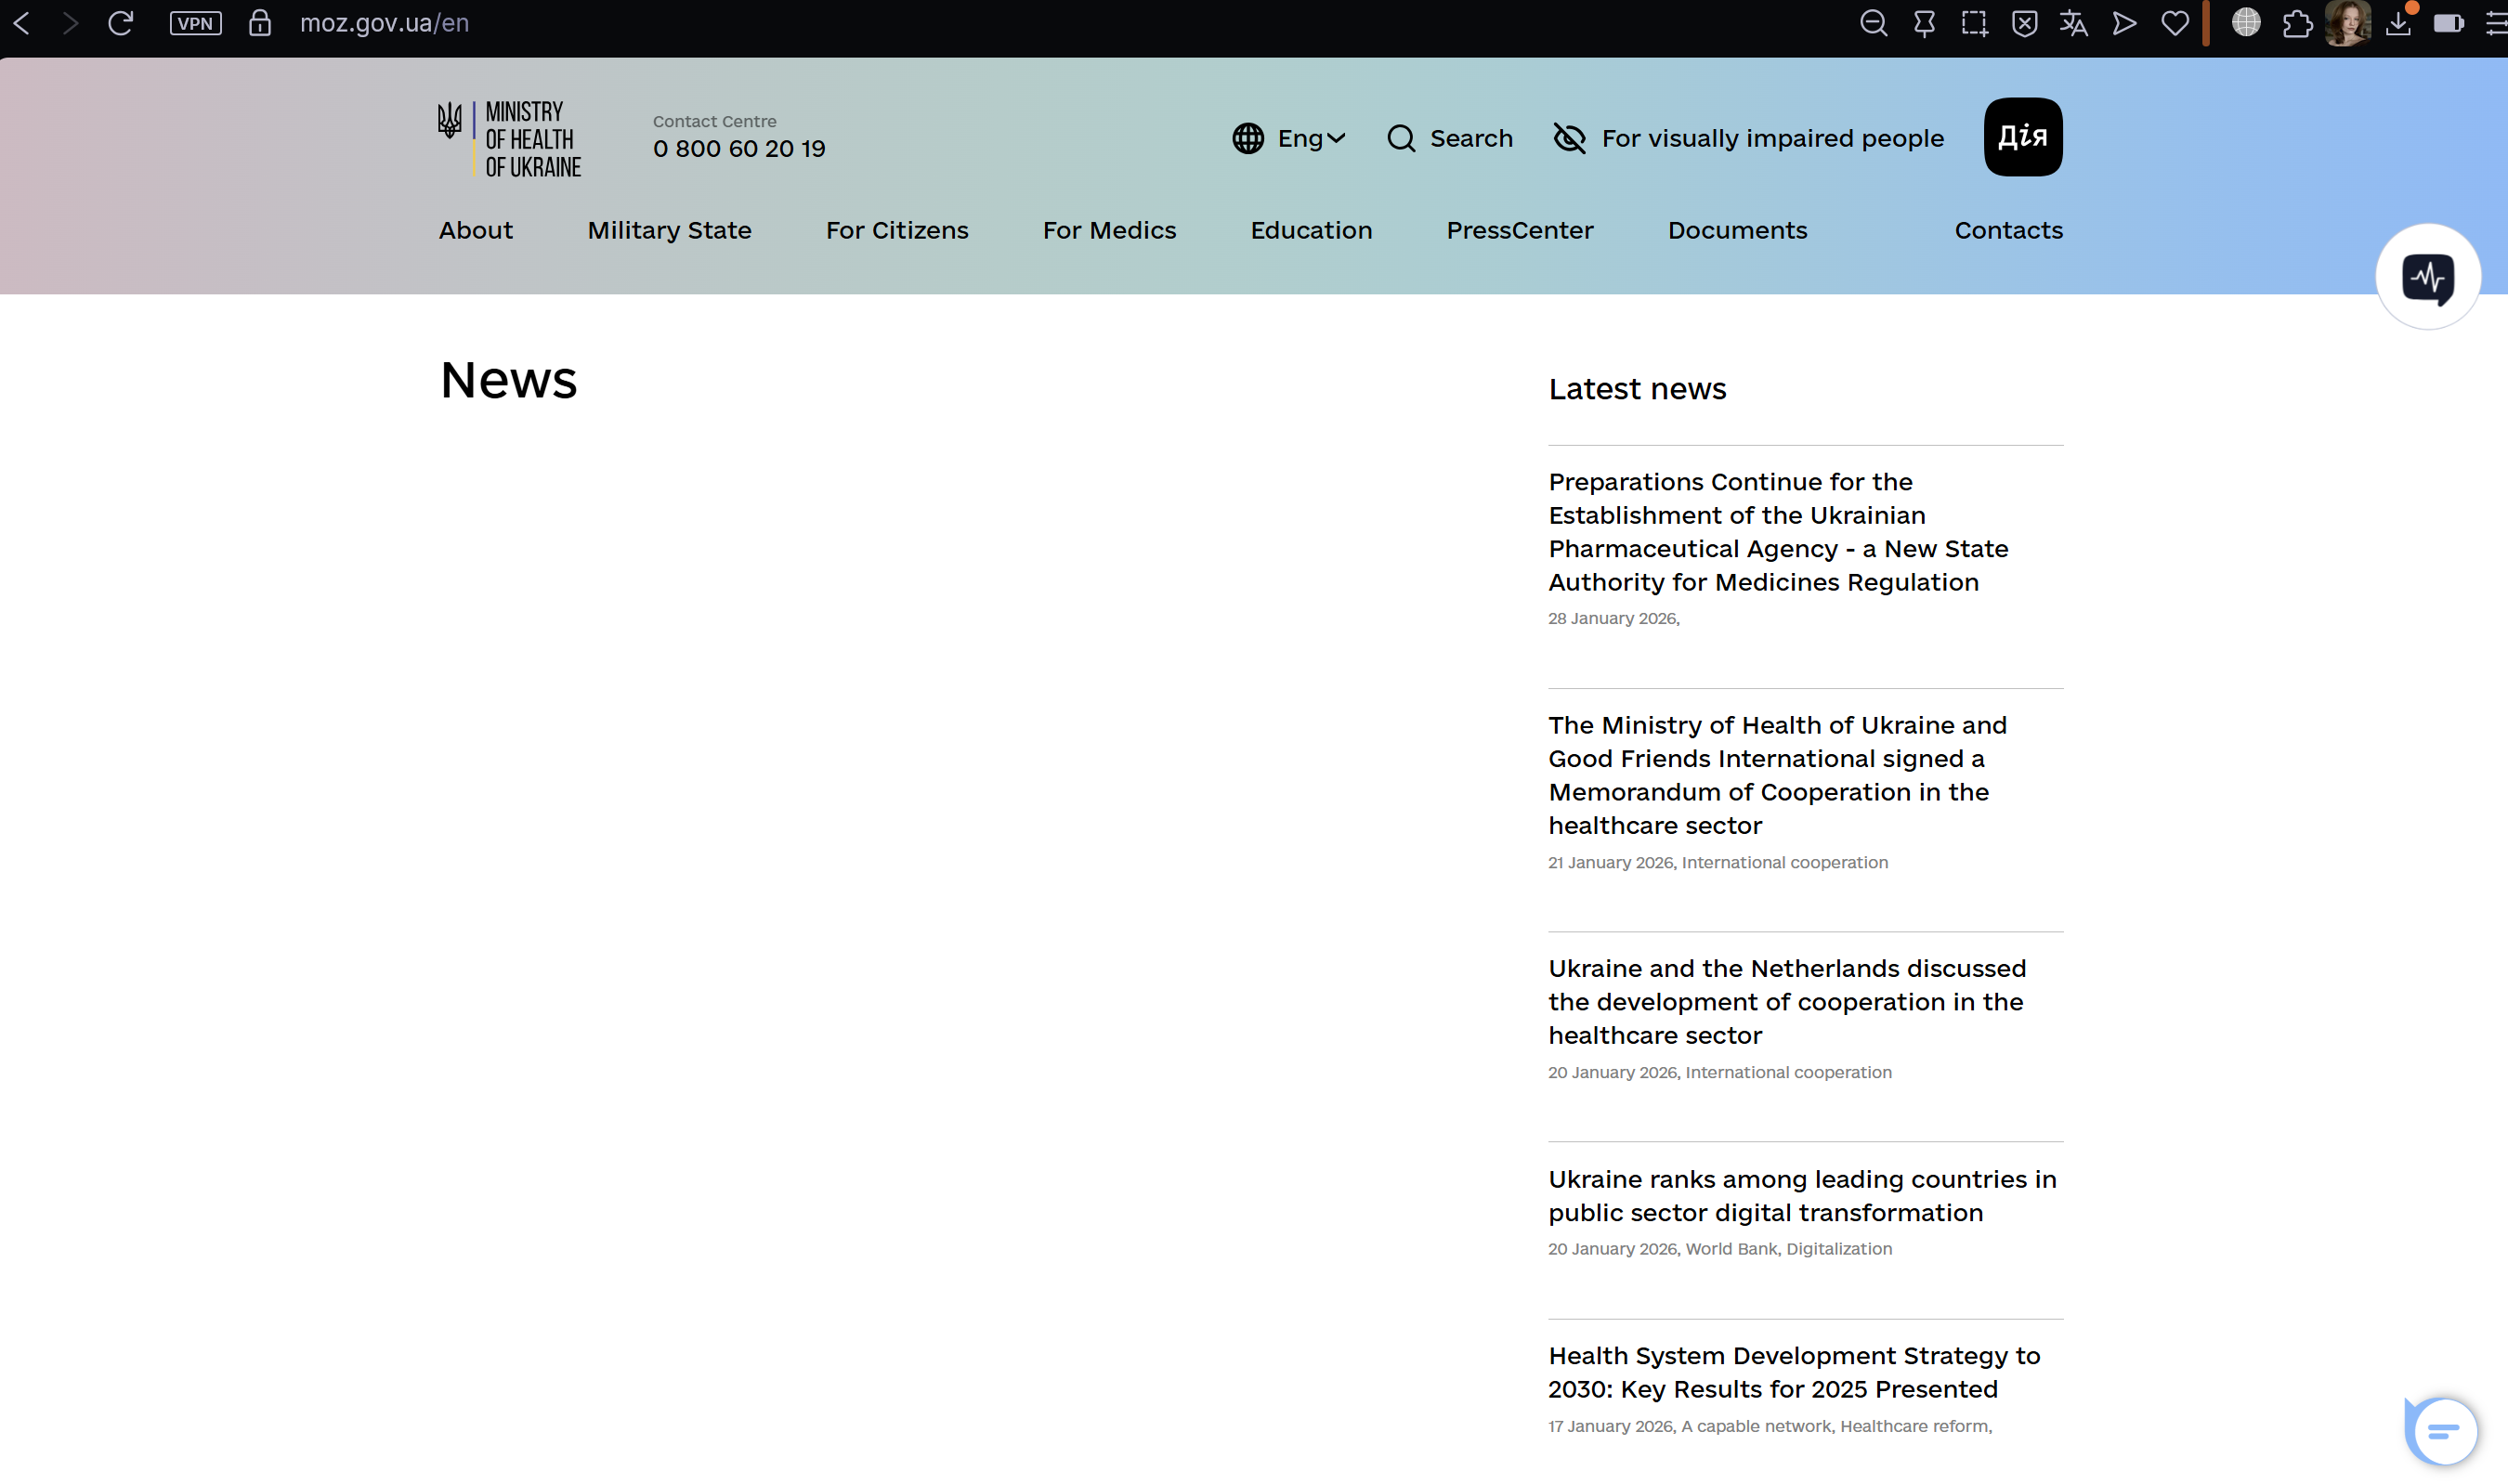Expand the For Citizens menu

pos(896,230)
